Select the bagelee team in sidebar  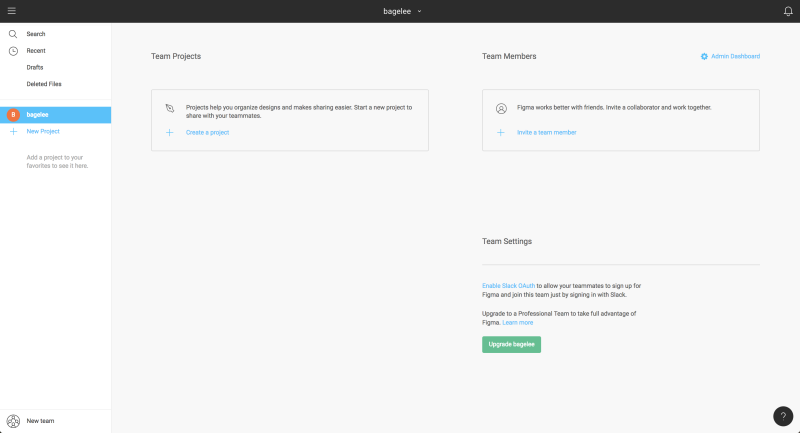(x=56, y=115)
